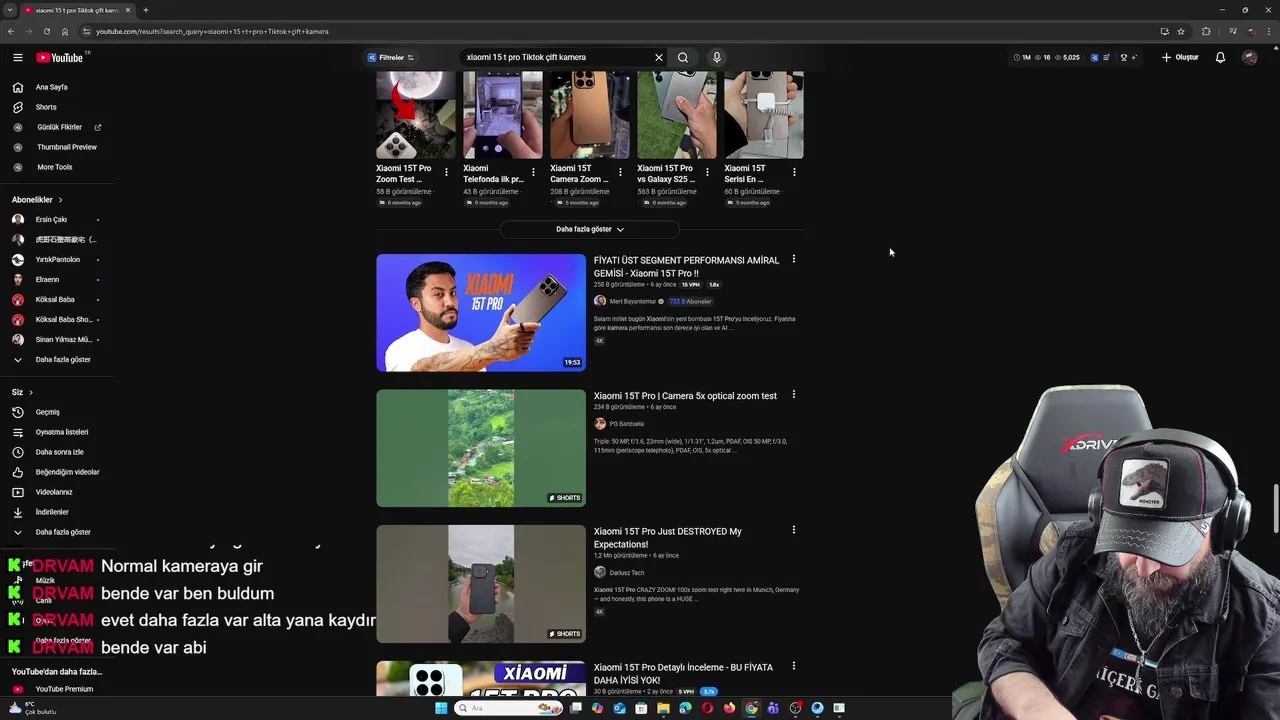The height and width of the screenshot is (720, 1280).
Task: Go back in the browser
Action: coord(11,31)
